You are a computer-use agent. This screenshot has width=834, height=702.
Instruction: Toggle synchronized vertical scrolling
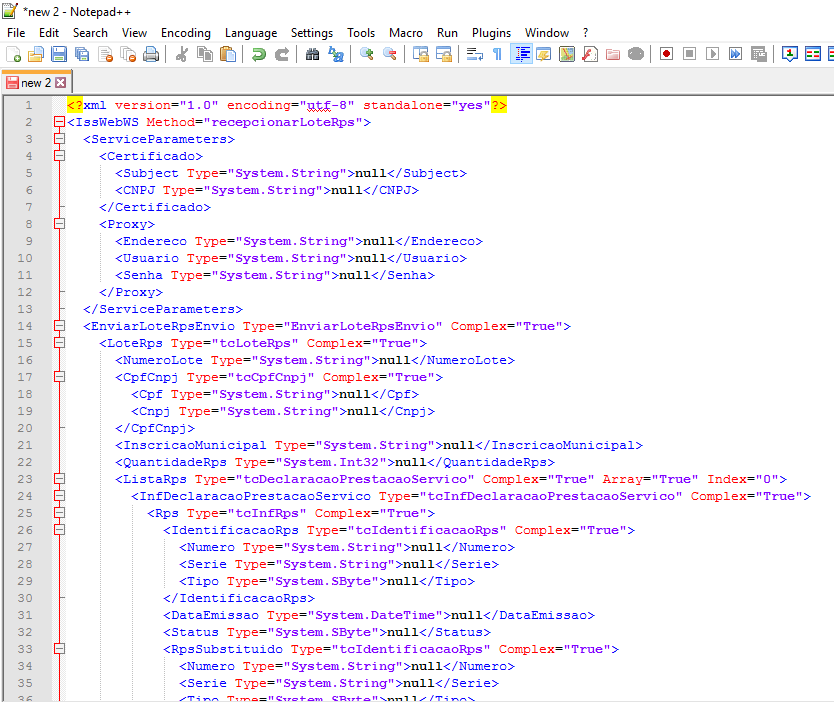[421, 54]
